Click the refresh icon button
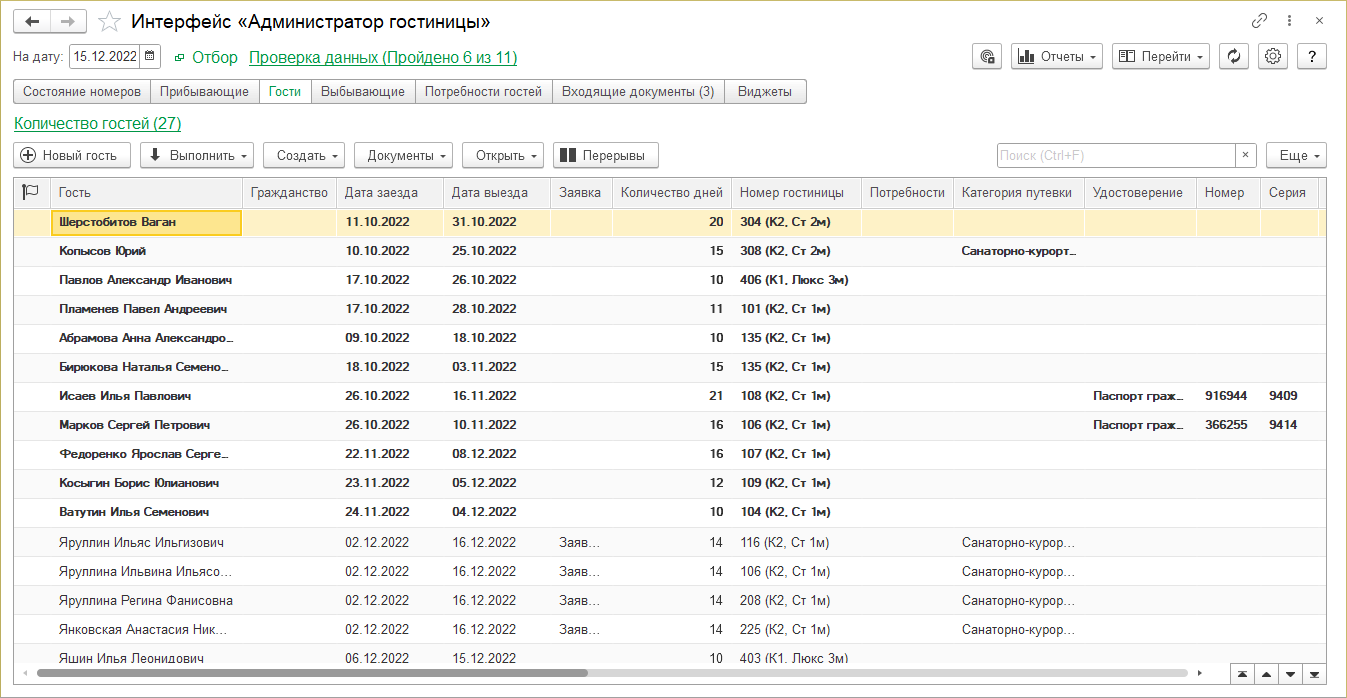The width and height of the screenshot is (1347, 698). 1234,57
